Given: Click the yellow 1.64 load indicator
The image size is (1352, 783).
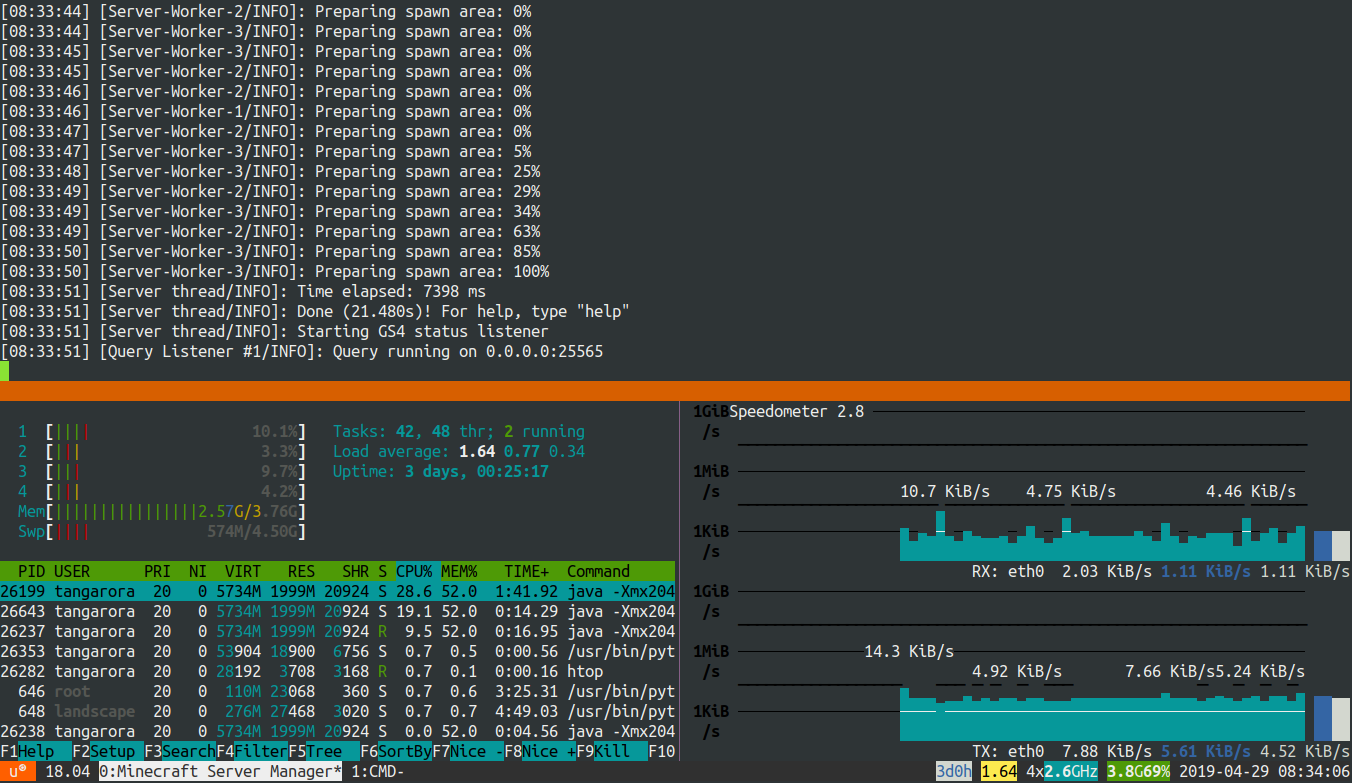Looking at the screenshot, I should (999, 771).
